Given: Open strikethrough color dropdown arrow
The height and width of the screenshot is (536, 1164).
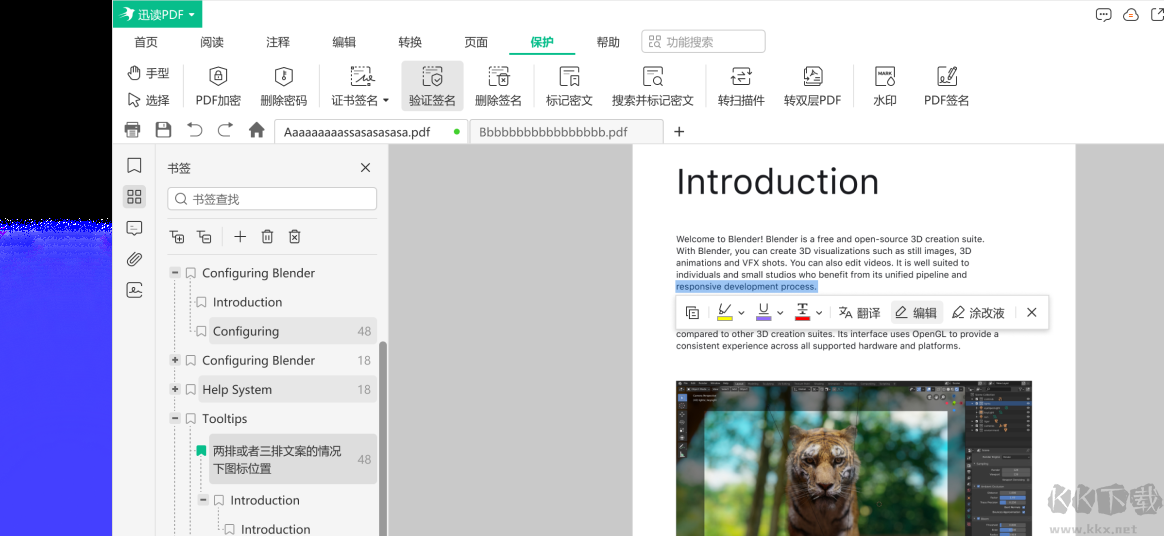Looking at the screenshot, I should point(819,313).
